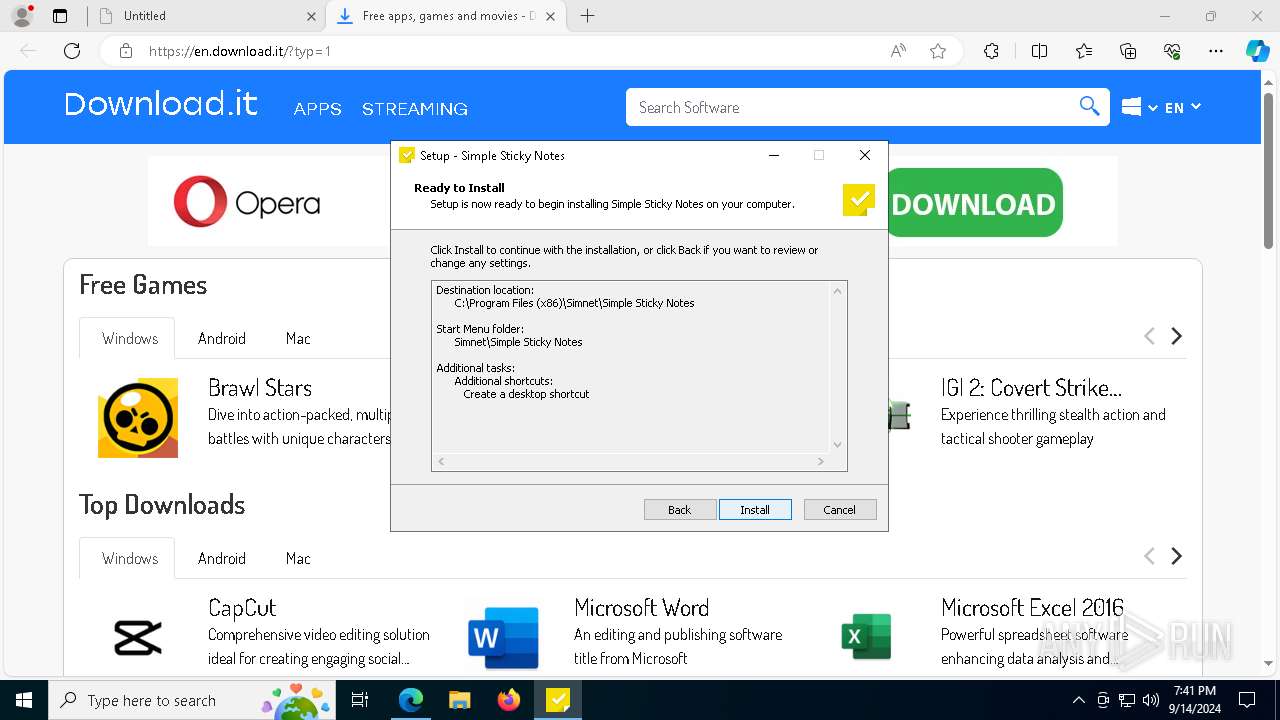
Task: Open the EN language dropdown
Action: [1183, 107]
